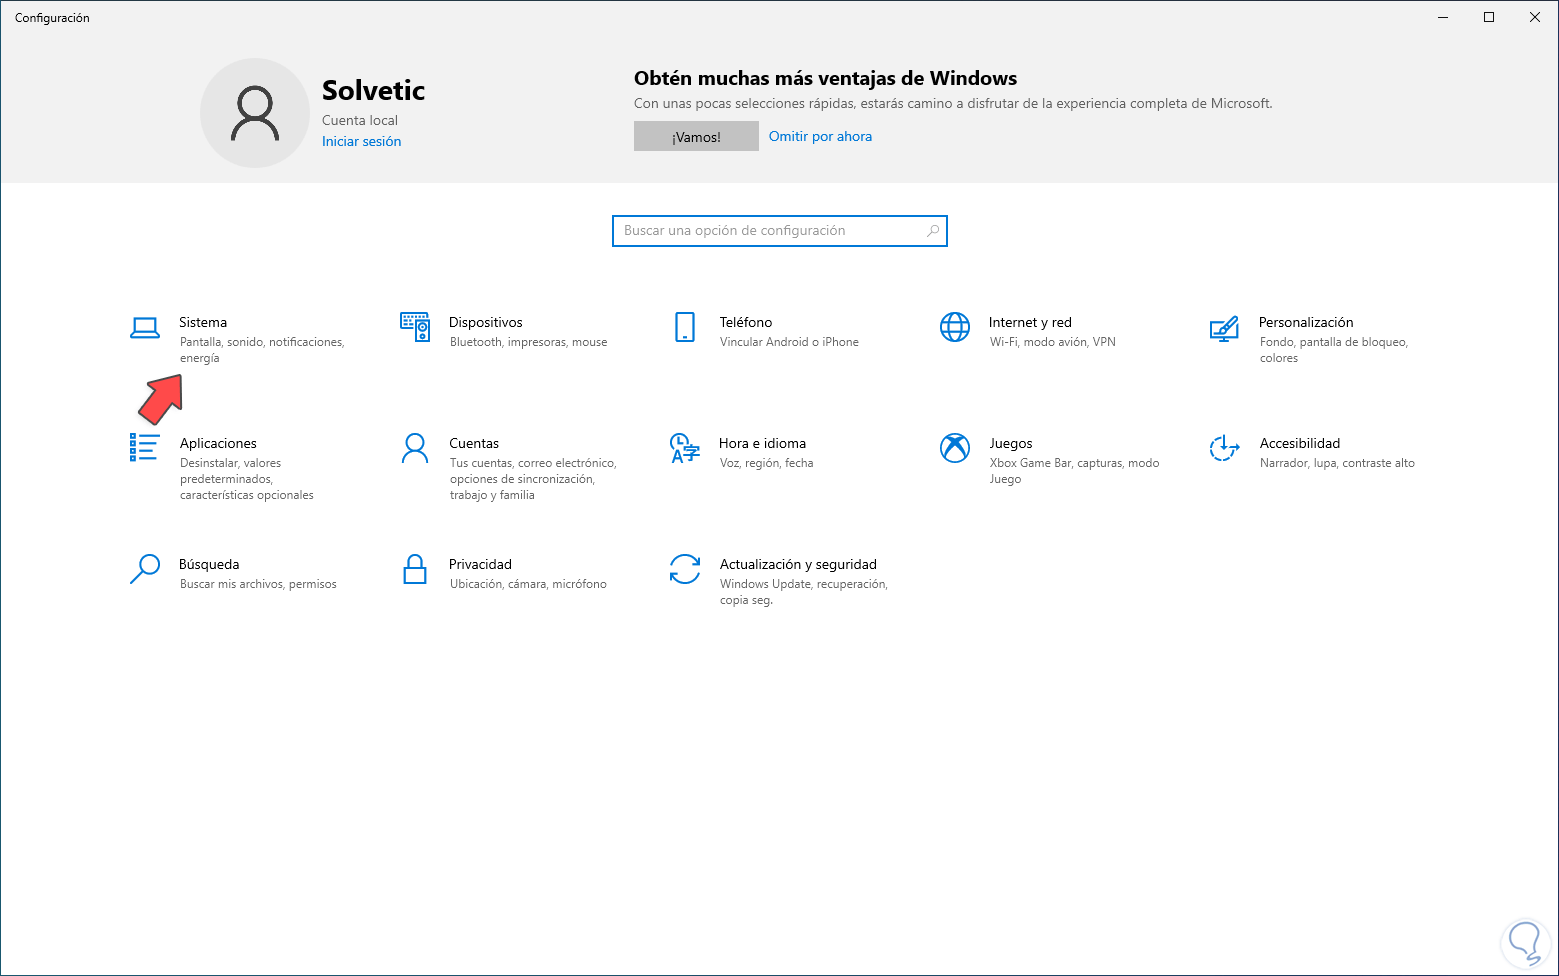Open the Hora e idioma icon
The height and width of the screenshot is (976, 1559).
[x=685, y=448]
